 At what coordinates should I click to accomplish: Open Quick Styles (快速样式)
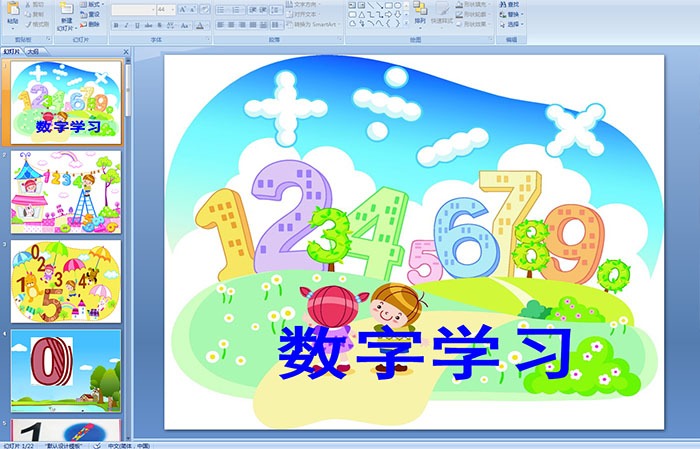click(442, 13)
